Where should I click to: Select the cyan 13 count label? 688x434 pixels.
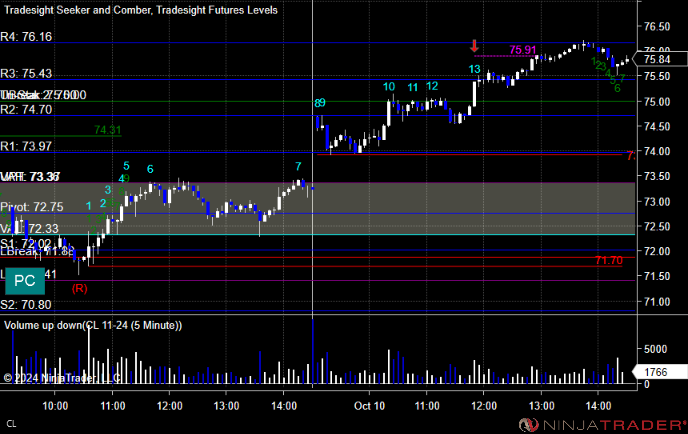[474, 69]
